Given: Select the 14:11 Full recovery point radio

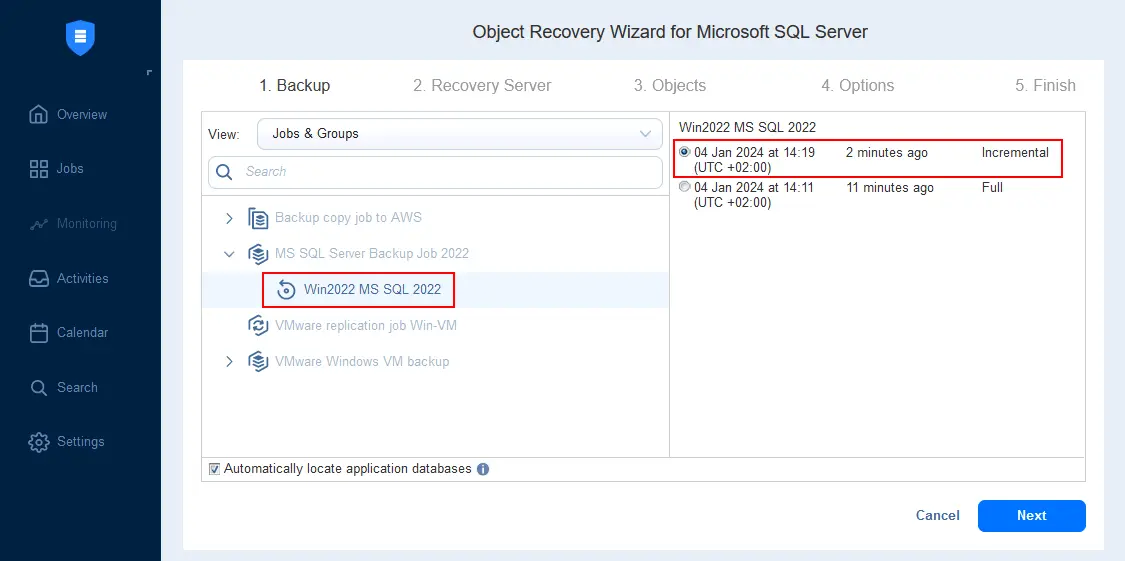Looking at the screenshot, I should pyautogui.click(x=684, y=187).
